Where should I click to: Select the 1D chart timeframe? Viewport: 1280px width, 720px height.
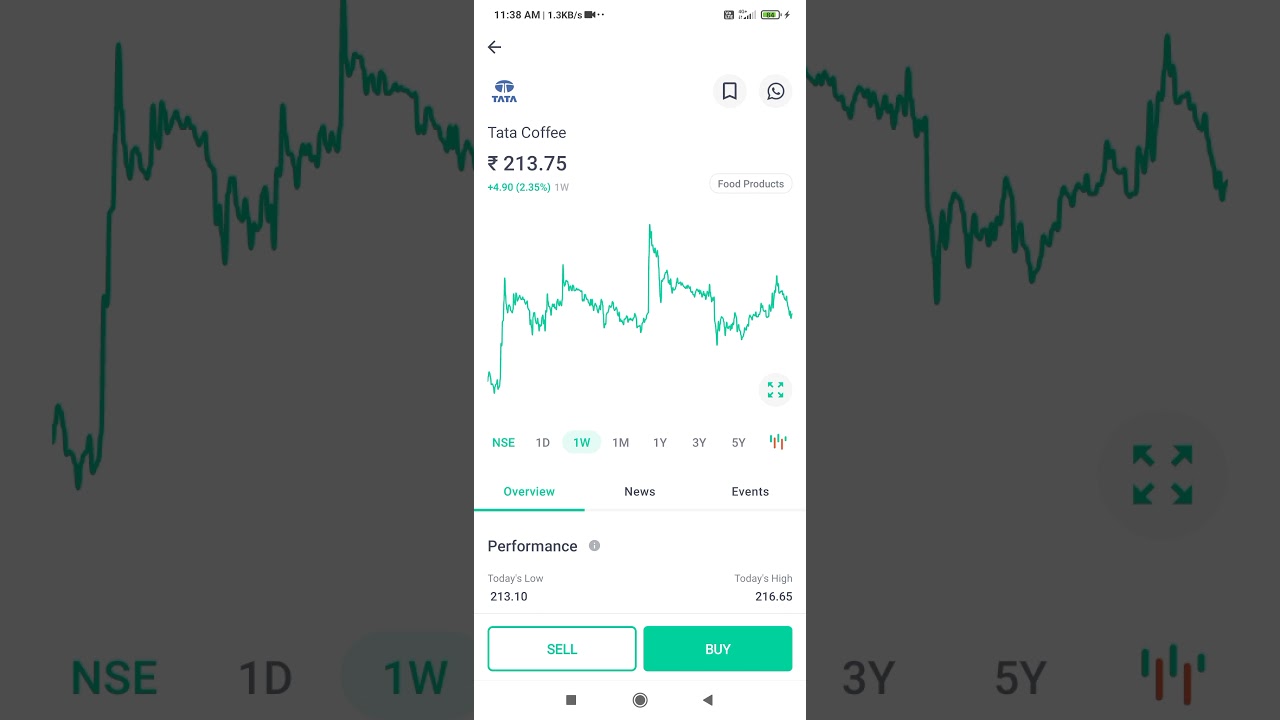coord(543,442)
